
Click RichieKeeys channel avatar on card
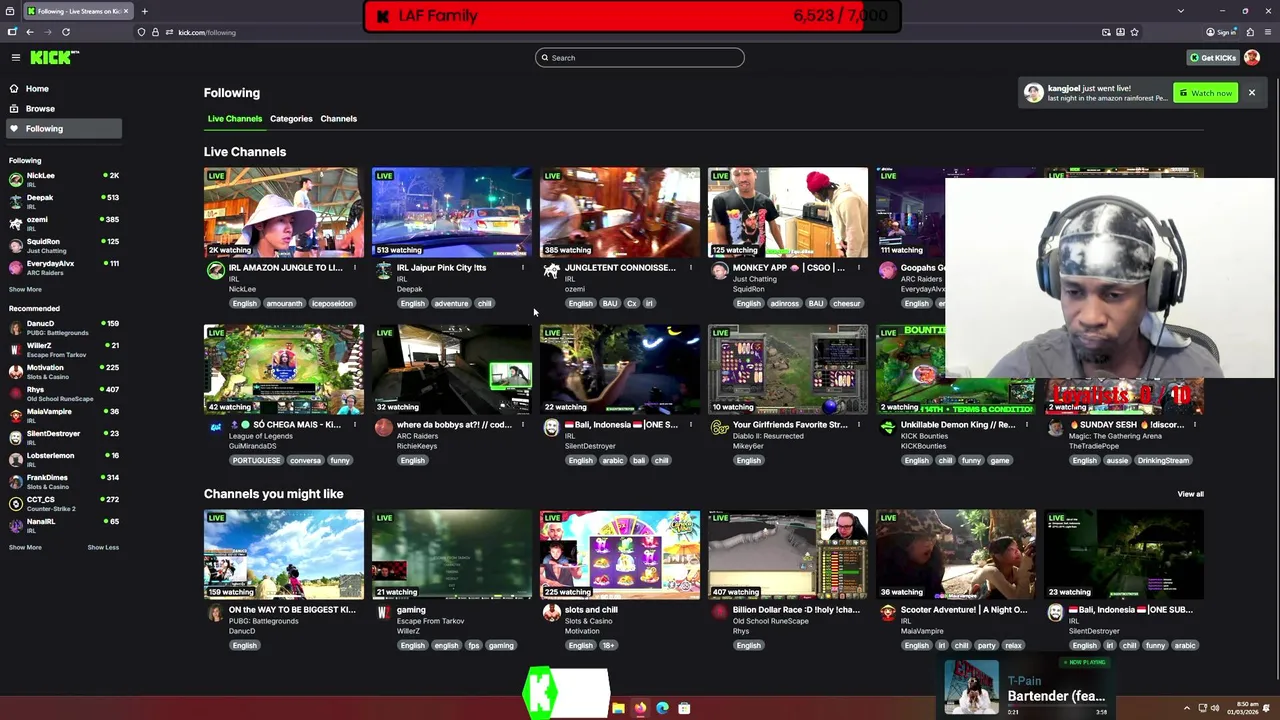click(383, 428)
